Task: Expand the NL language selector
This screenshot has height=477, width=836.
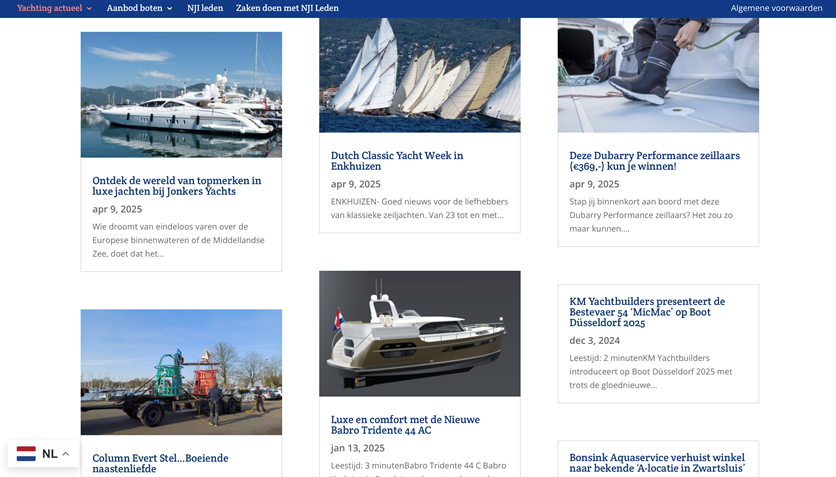Action: tap(43, 454)
